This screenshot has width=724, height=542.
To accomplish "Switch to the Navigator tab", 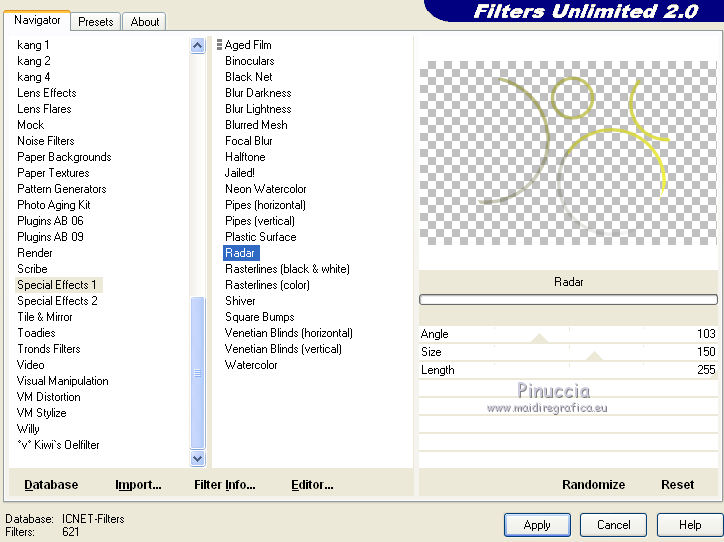I will tap(37, 20).
